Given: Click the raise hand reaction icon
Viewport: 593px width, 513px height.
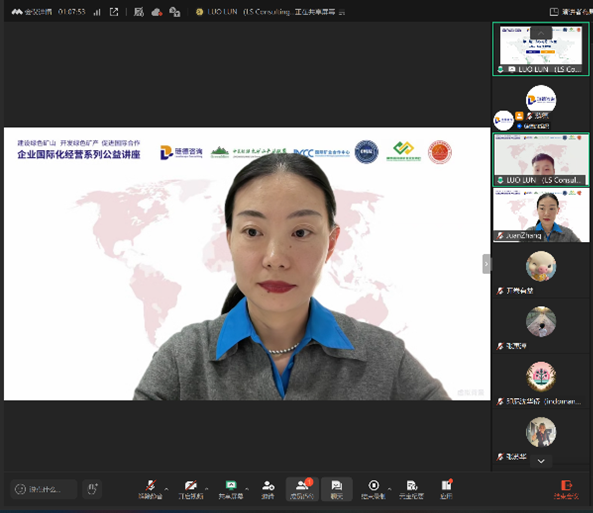Looking at the screenshot, I should click(92, 489).
